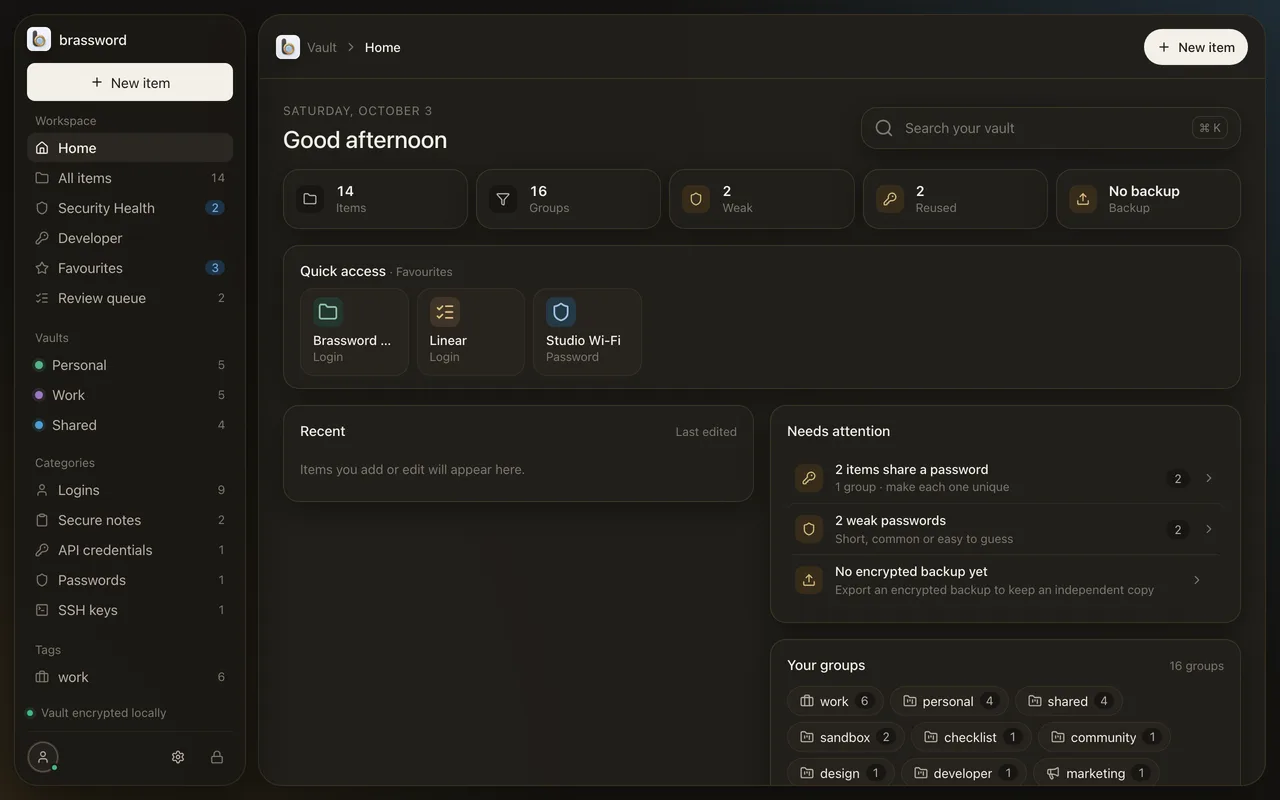Select the 'work' group chip
The height and width of the screenshot is (800, 1280).
coord(835,701)
